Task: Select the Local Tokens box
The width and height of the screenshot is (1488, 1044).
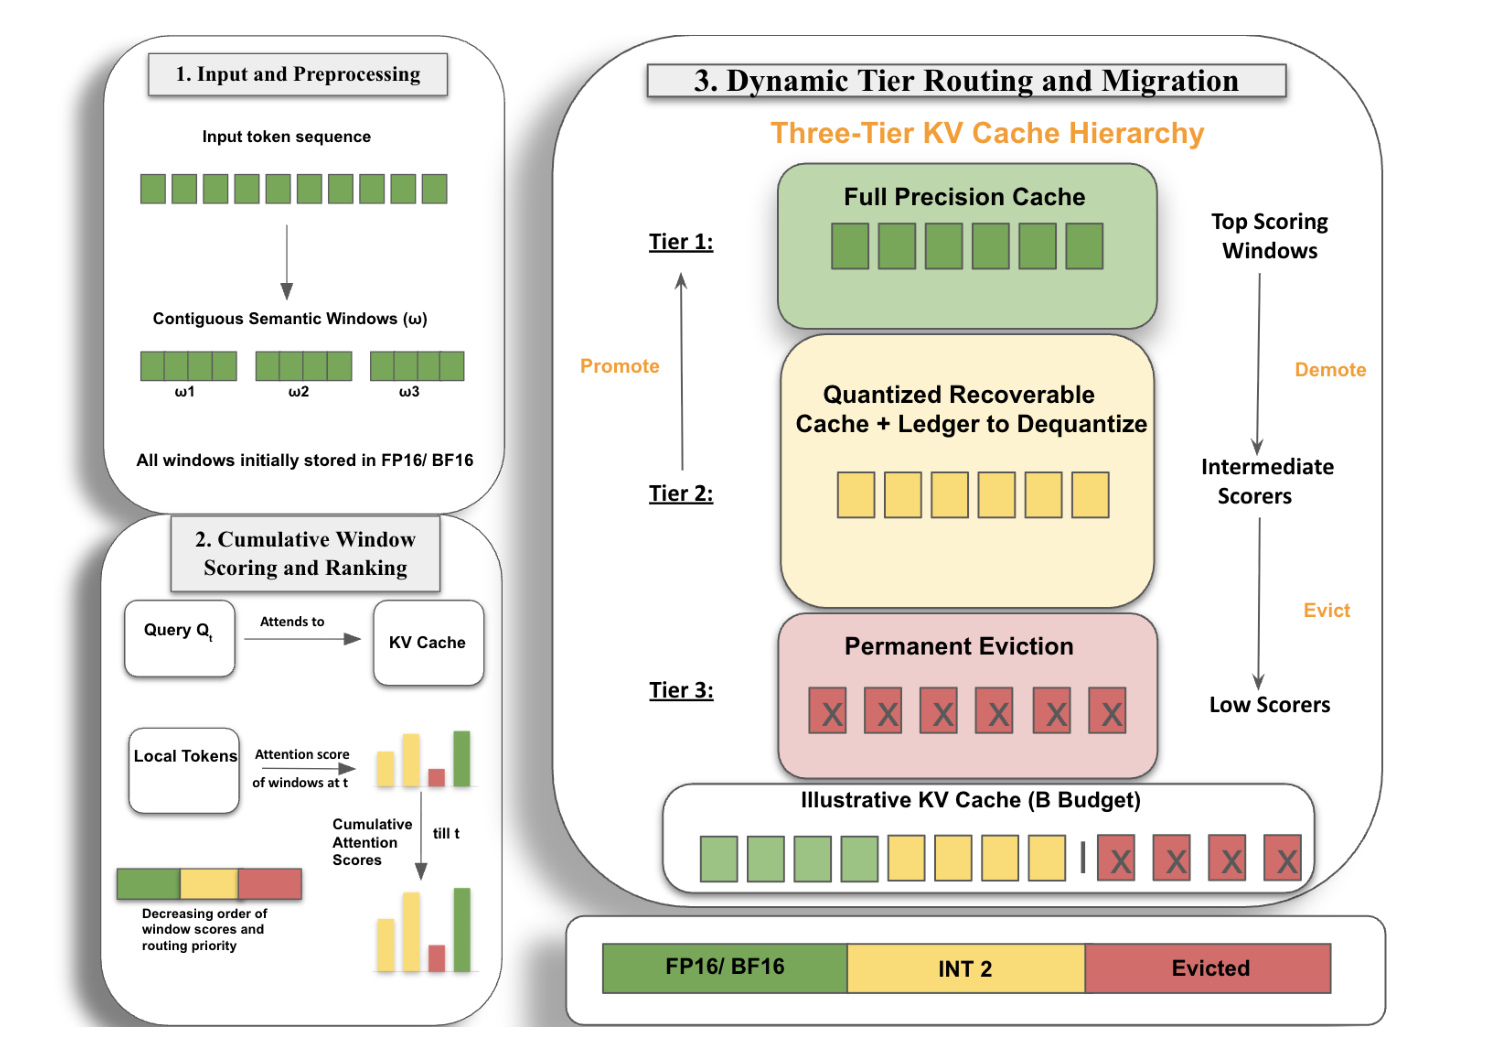Action: coord(184,770)
